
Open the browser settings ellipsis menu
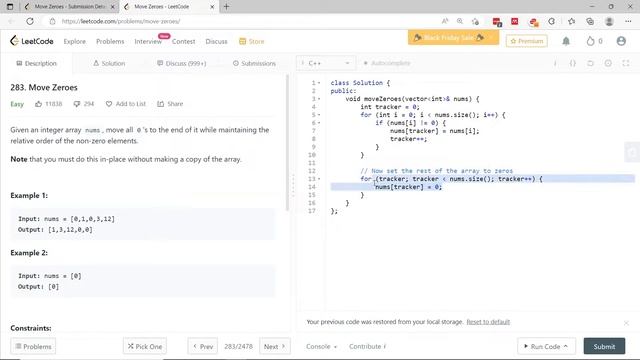628,21
